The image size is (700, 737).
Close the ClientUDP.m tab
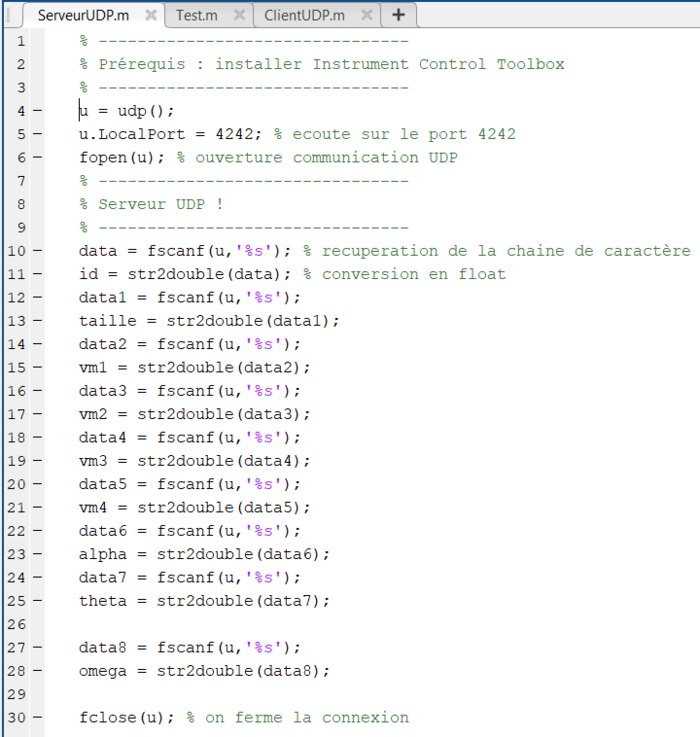365,15
